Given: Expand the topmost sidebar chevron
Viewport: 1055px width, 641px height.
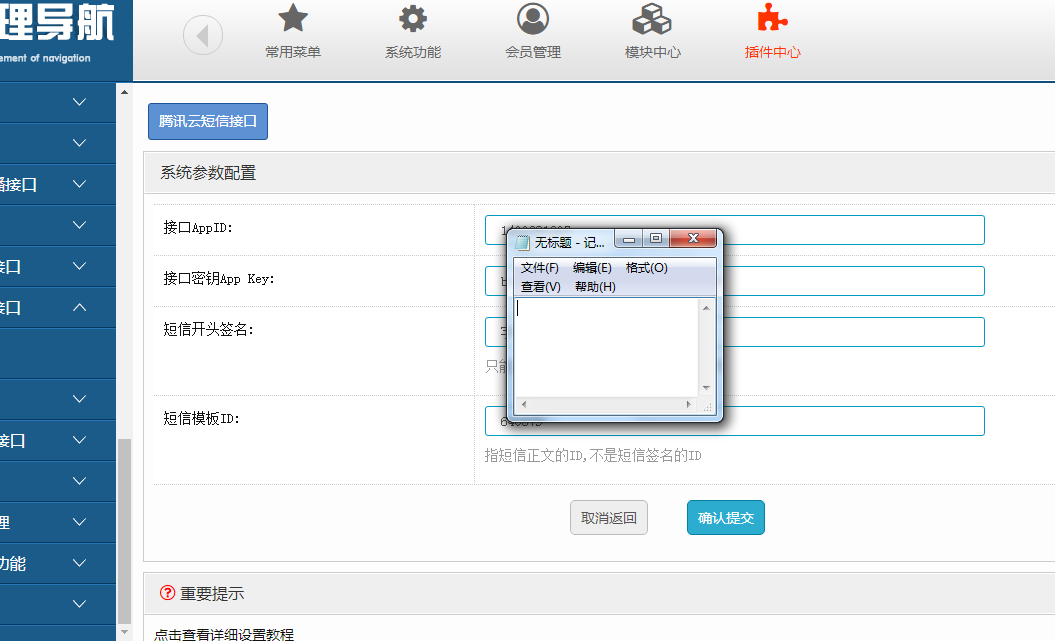Looking at the screenshot, I should click(x=80, y=102).
